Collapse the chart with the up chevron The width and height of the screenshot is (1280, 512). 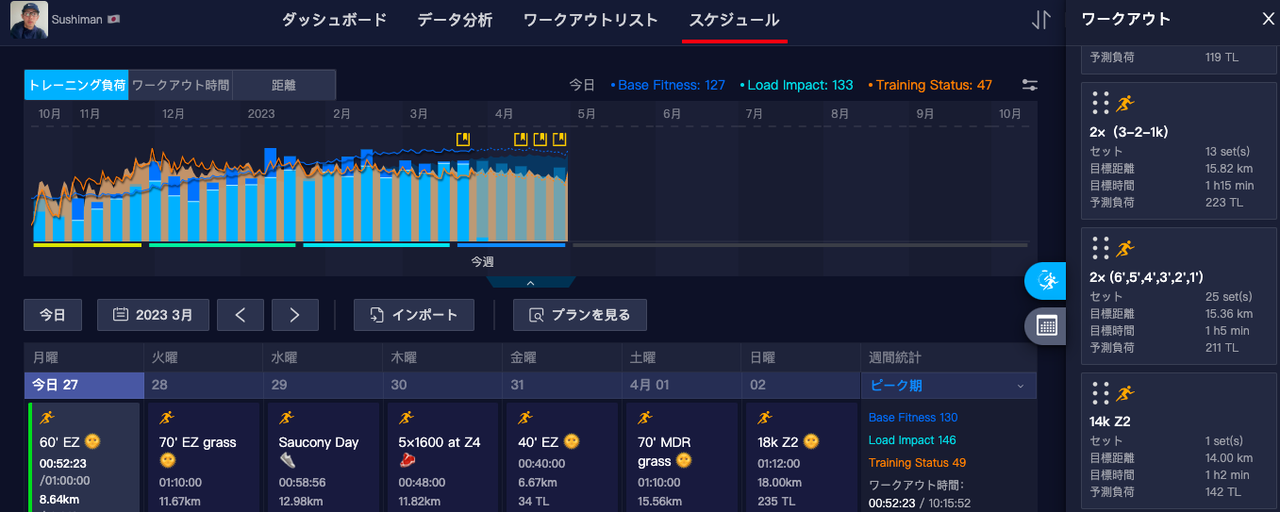click(531, 283)
